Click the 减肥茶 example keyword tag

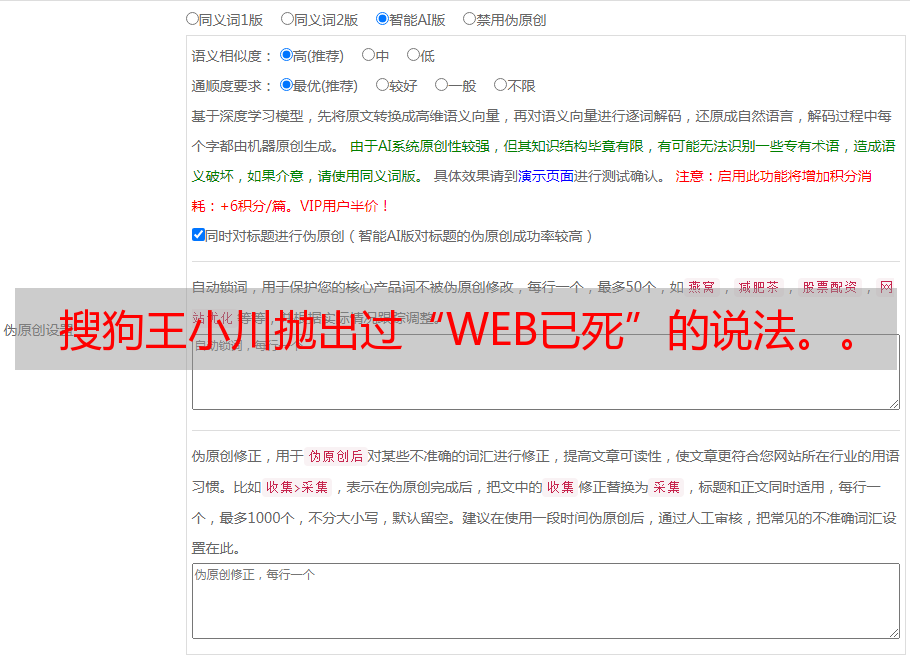coord(759,287)
